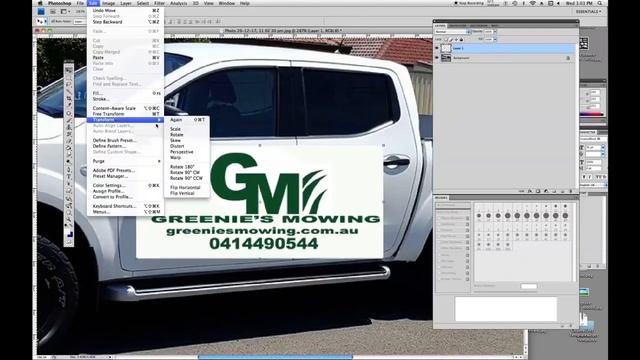Enable Noise checkbox in Brushes panel

[x=439, y=255]
